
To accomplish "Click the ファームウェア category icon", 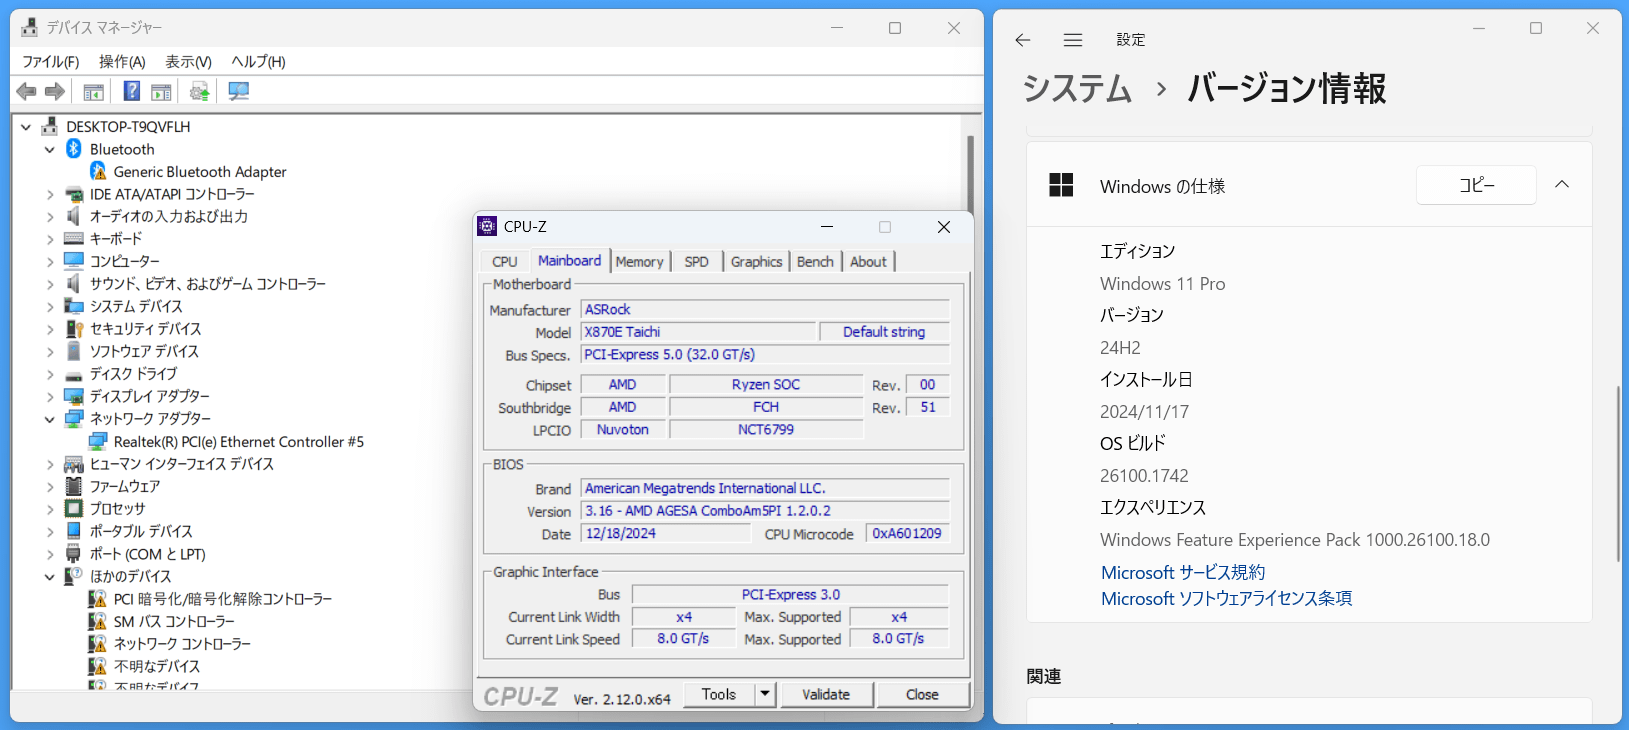I will (74, 486).
